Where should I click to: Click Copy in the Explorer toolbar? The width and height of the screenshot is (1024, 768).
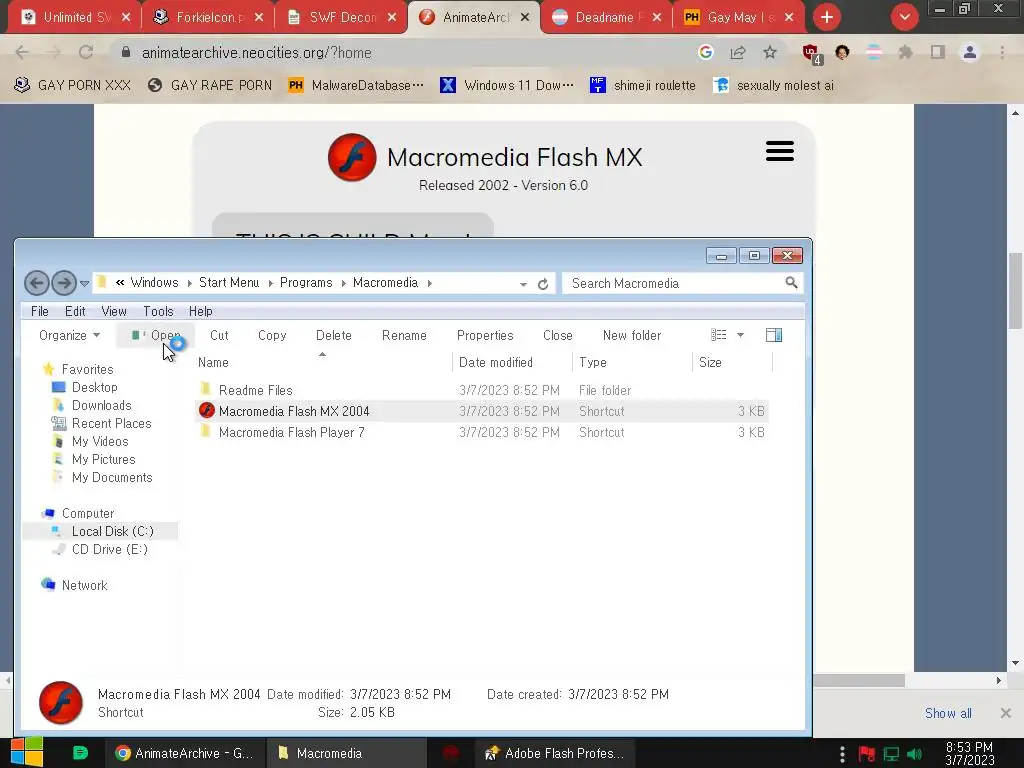[272, 335]
